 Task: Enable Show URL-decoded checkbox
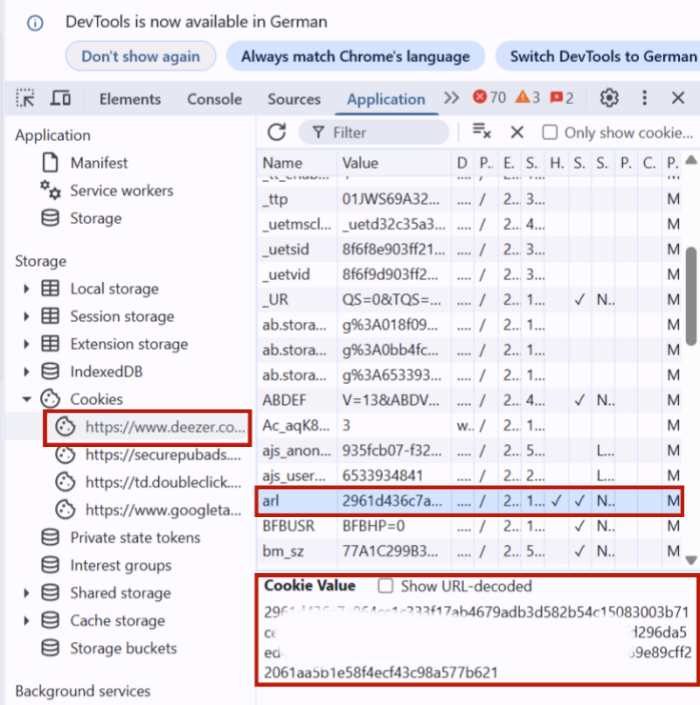385,586
